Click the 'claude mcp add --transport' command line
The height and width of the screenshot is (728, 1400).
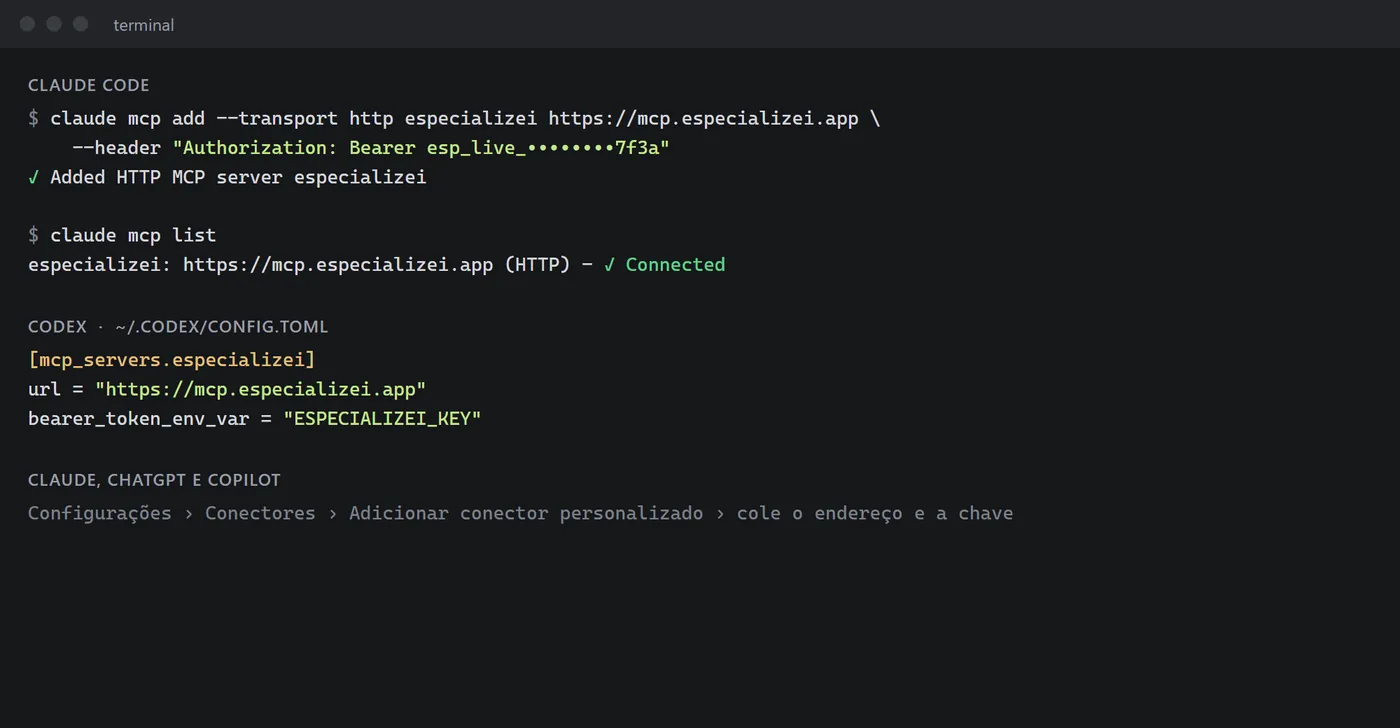pyautogui.click(x=454, y=118)
